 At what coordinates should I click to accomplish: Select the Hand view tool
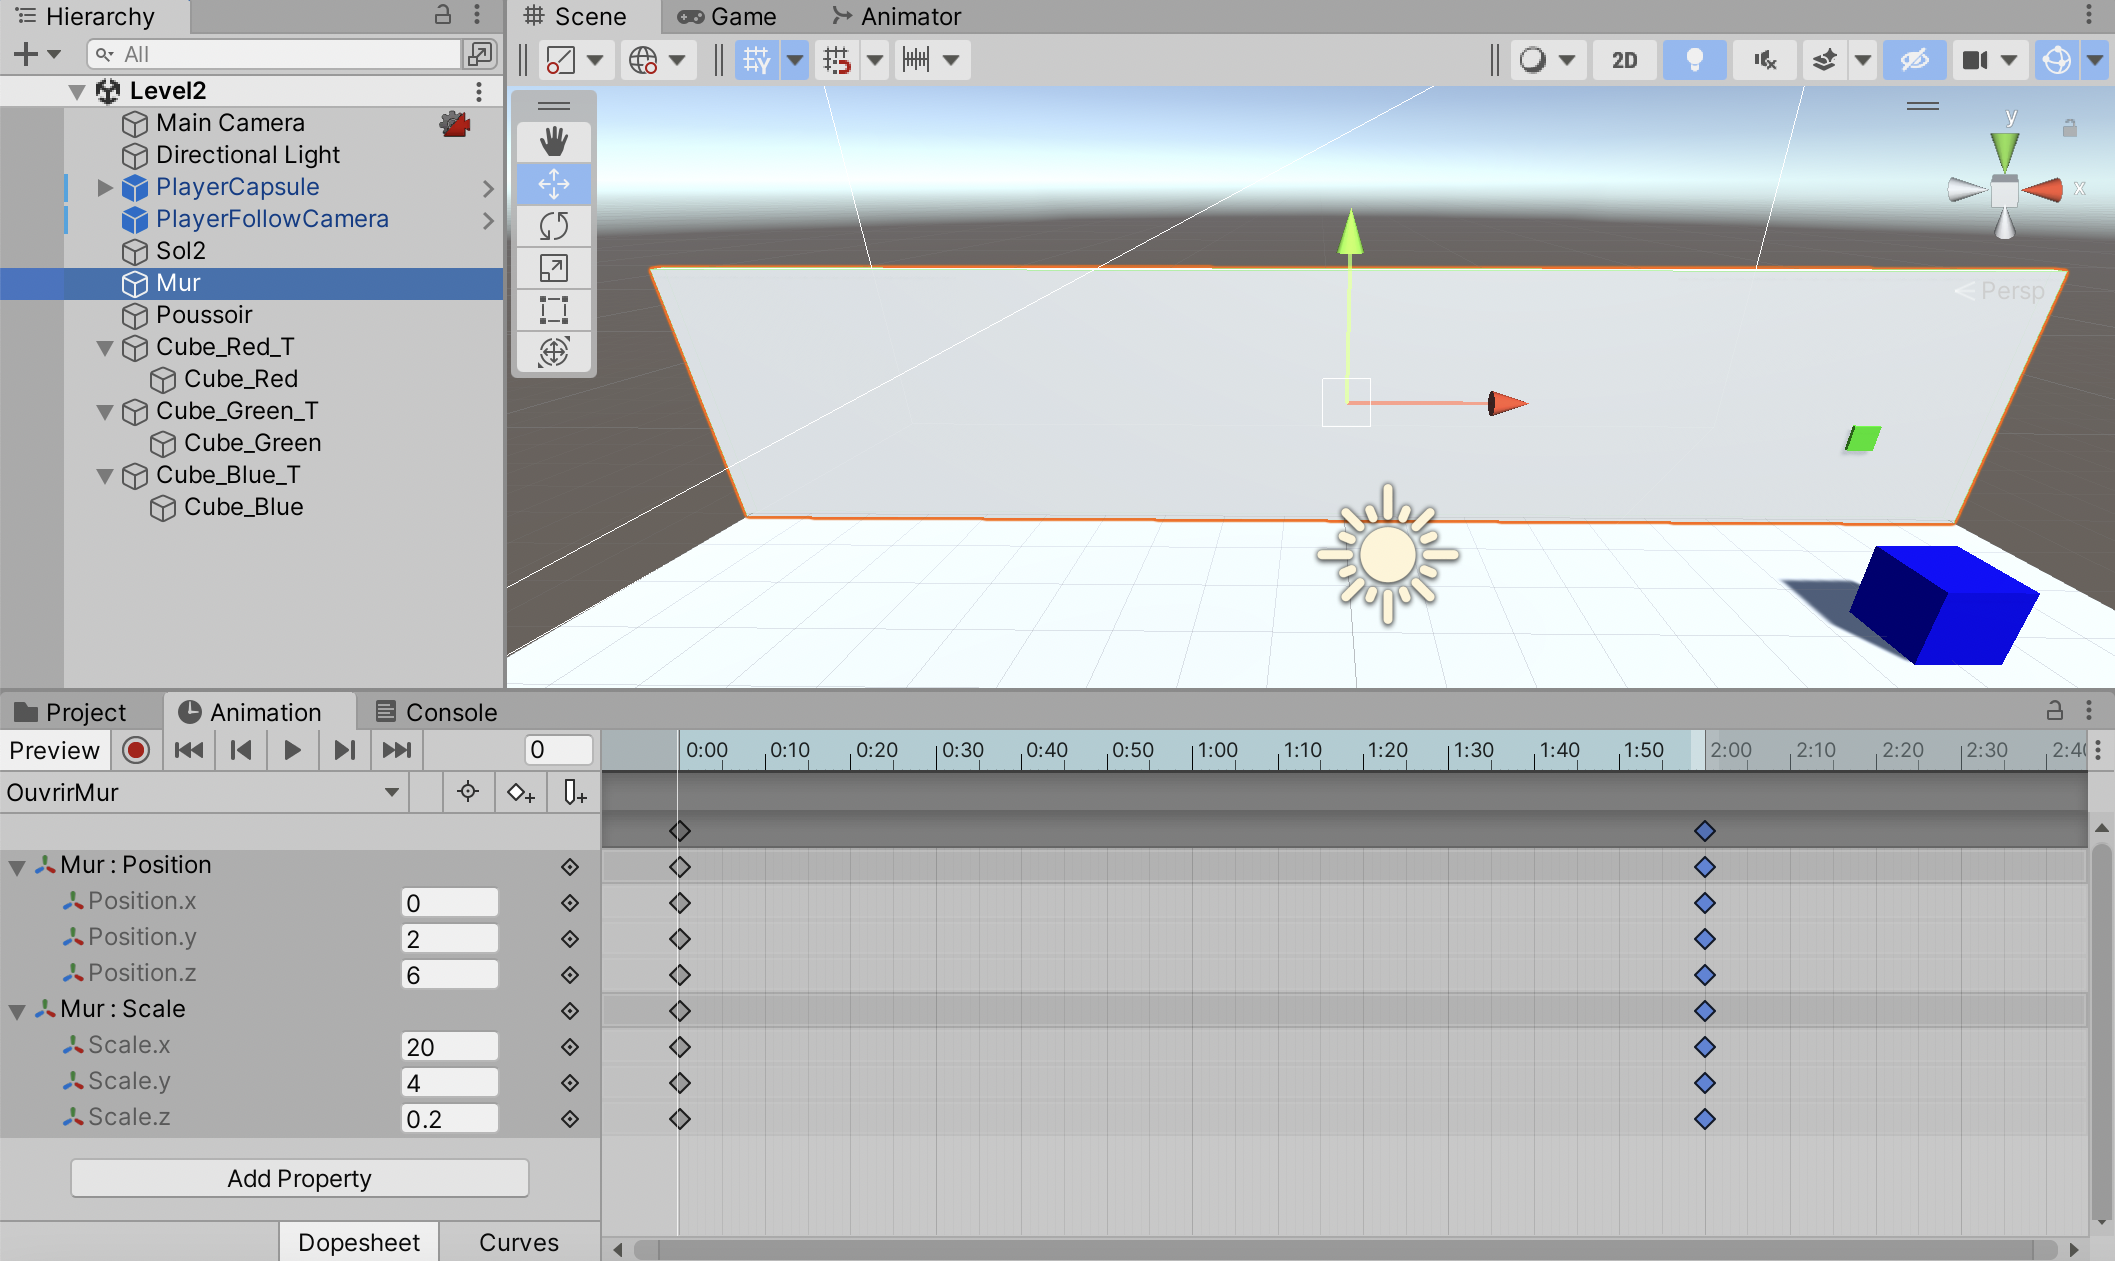(x=553, y=141)
